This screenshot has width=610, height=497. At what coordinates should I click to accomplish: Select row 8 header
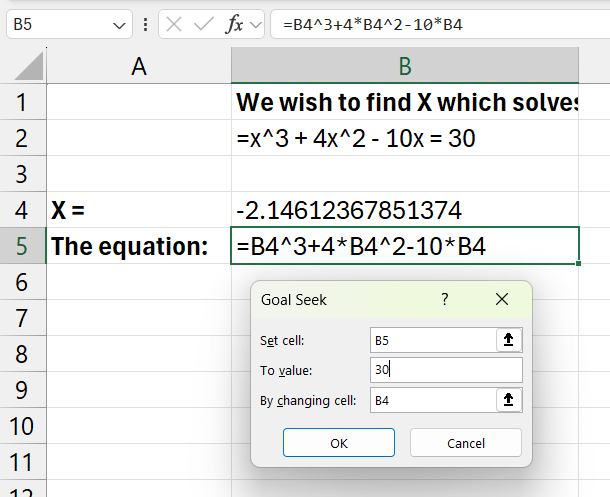coord(23,354)
